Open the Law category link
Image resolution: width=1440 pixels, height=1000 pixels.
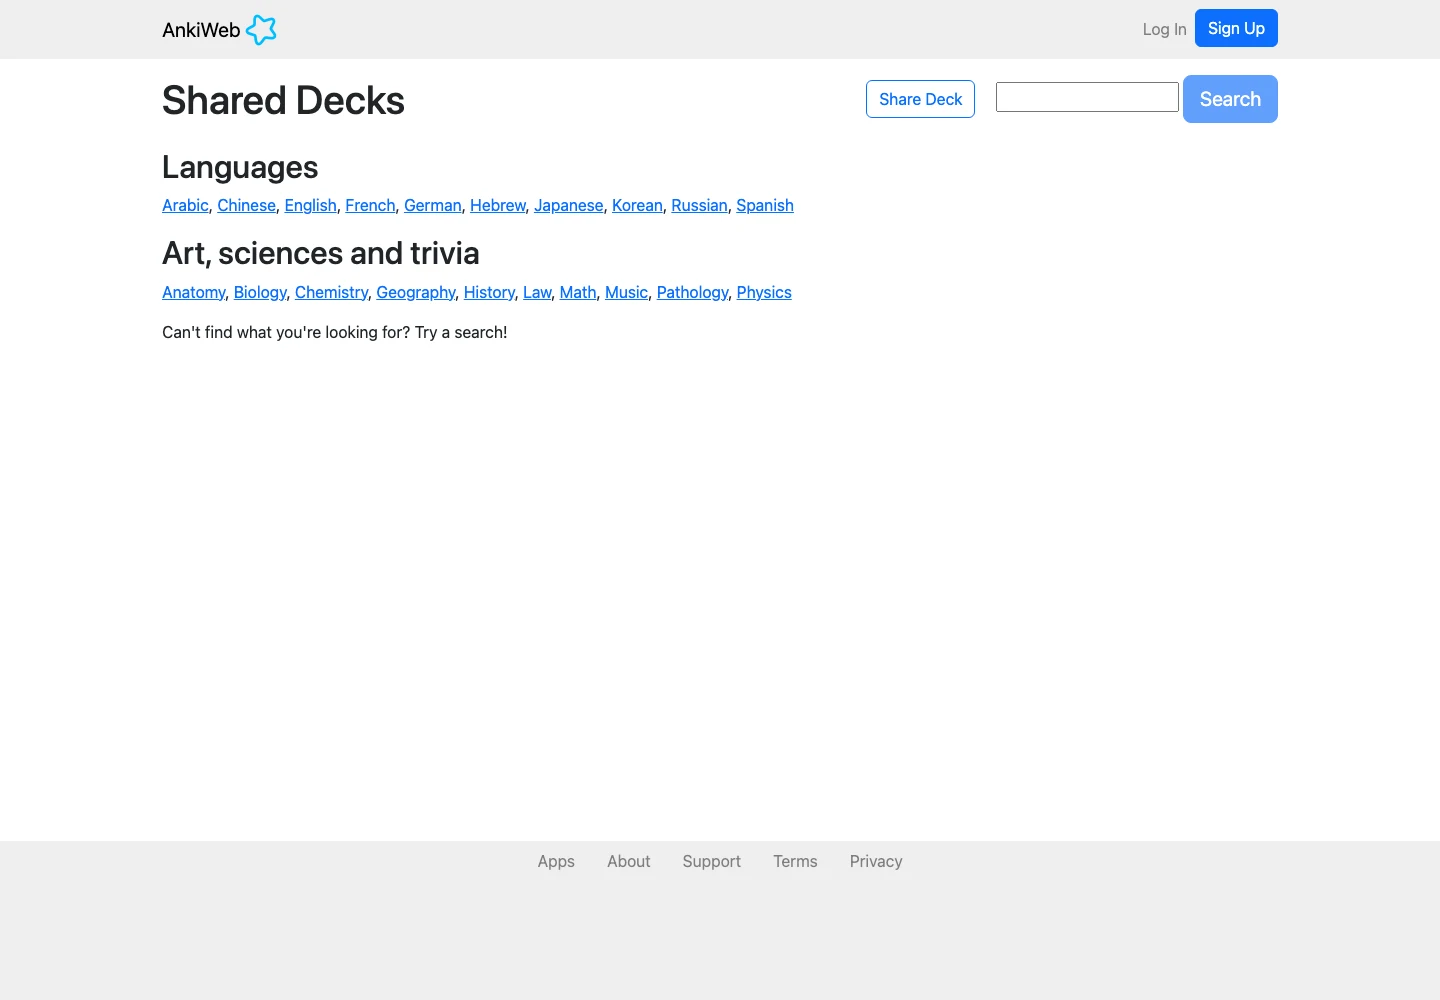(537, 292)
